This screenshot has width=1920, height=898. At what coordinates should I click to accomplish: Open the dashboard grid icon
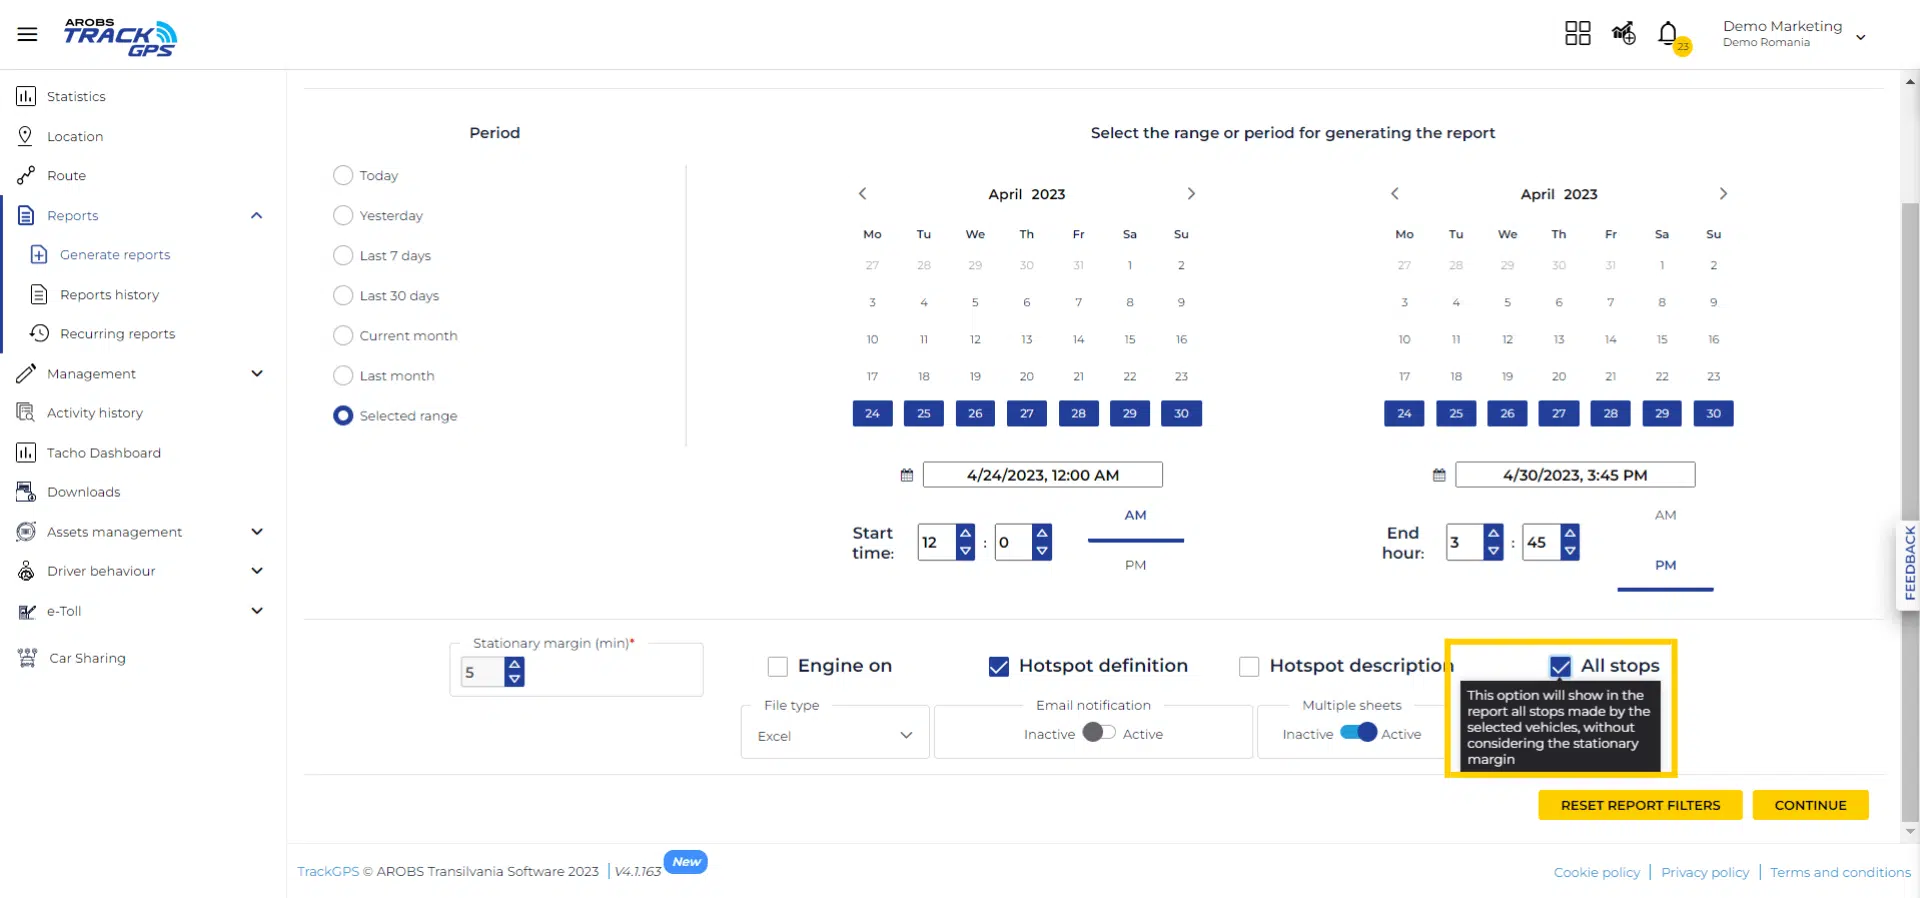[x=1577, y=34]
